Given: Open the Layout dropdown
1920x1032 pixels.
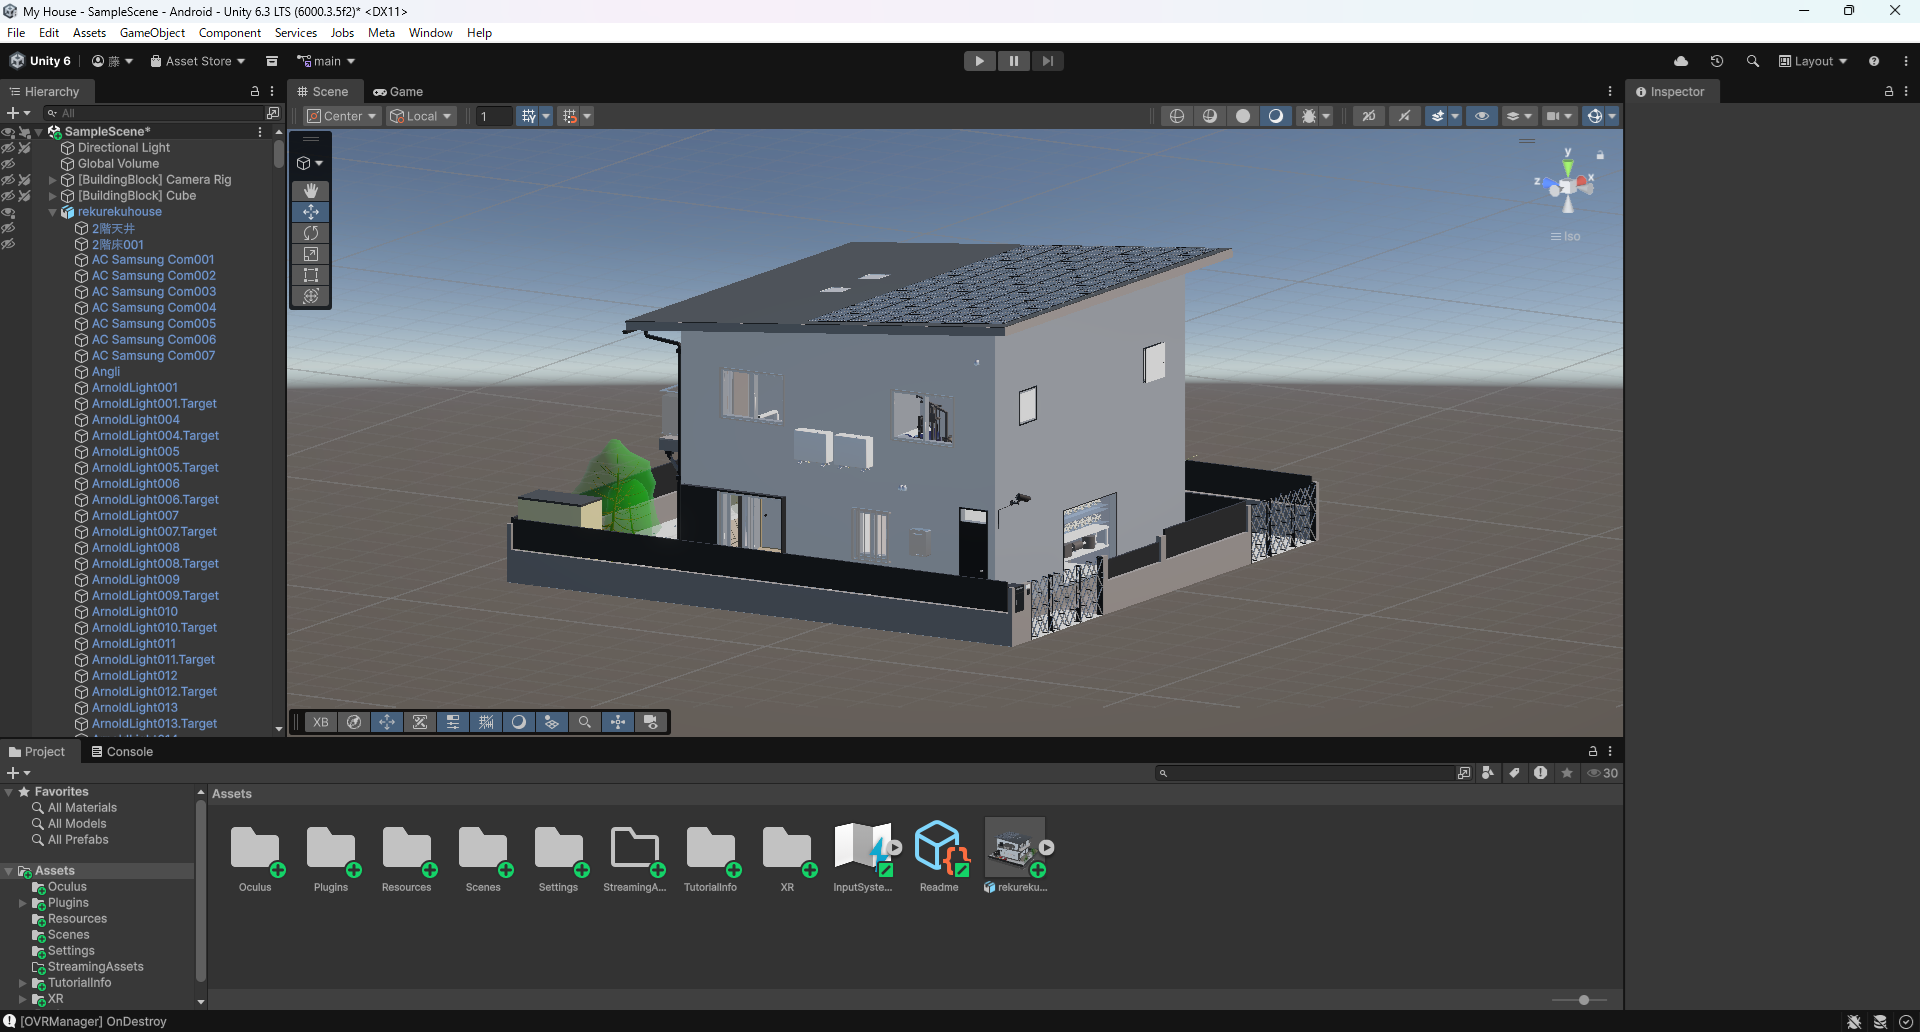Looking at the screenshot, I should coord(1812,61).
